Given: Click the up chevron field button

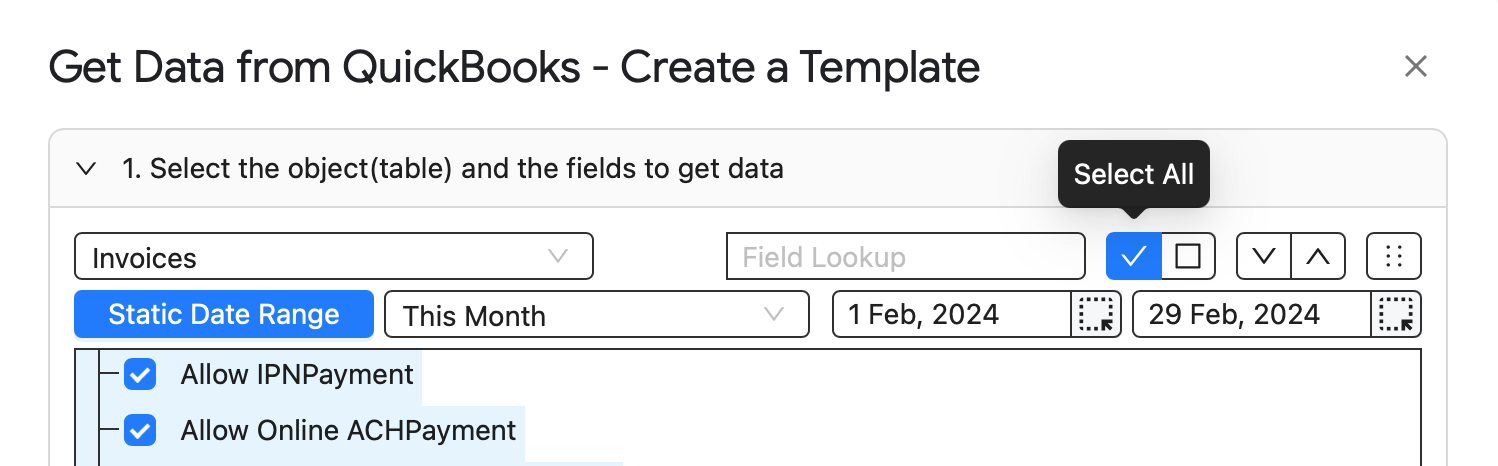Looking at the screenshot, I should tap(1319, 256).
